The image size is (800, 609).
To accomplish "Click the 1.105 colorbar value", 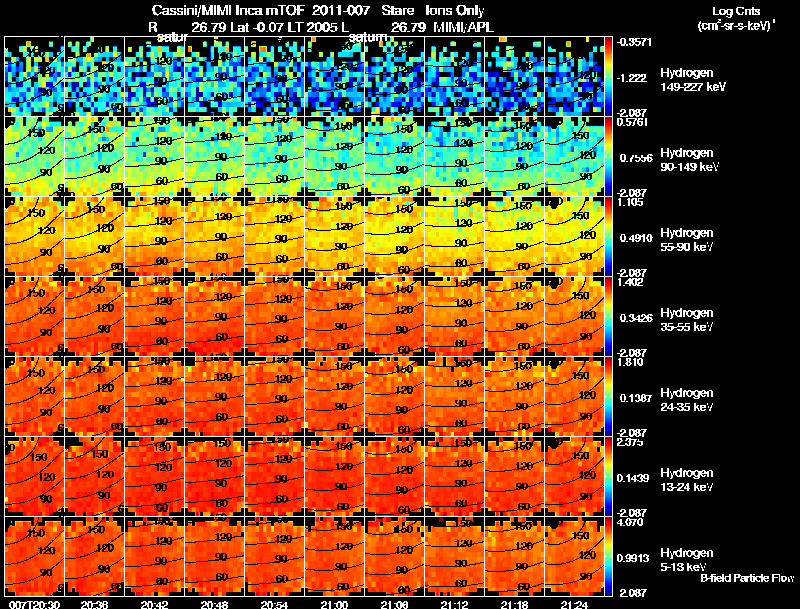I will tap(630, 202).
